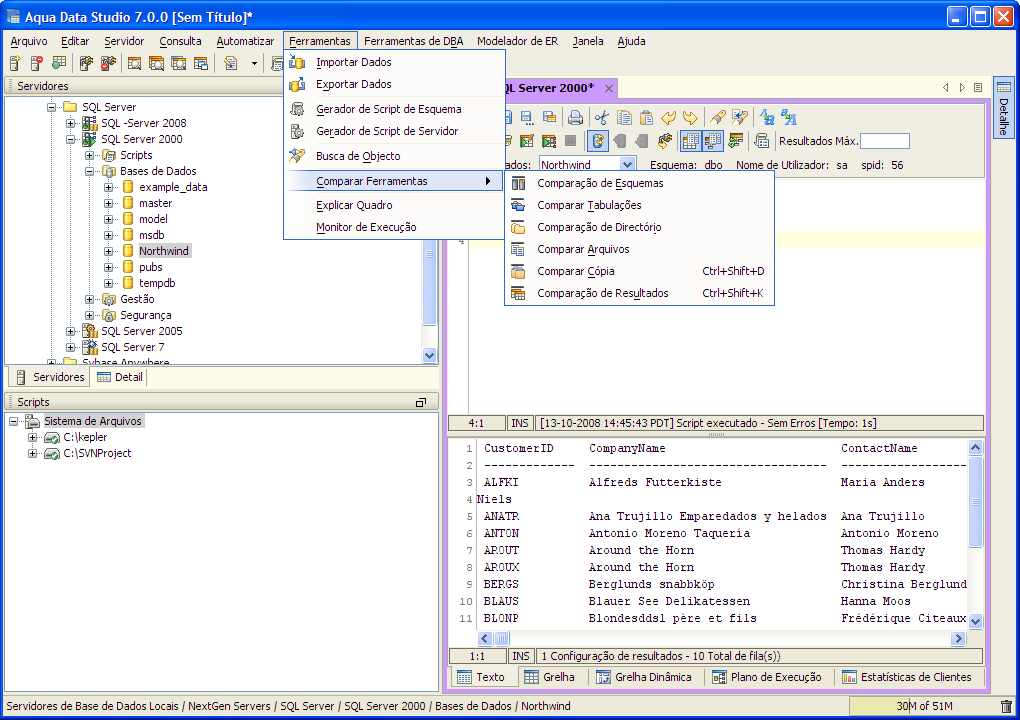Click the Importar Dados icon

(297, 62)
